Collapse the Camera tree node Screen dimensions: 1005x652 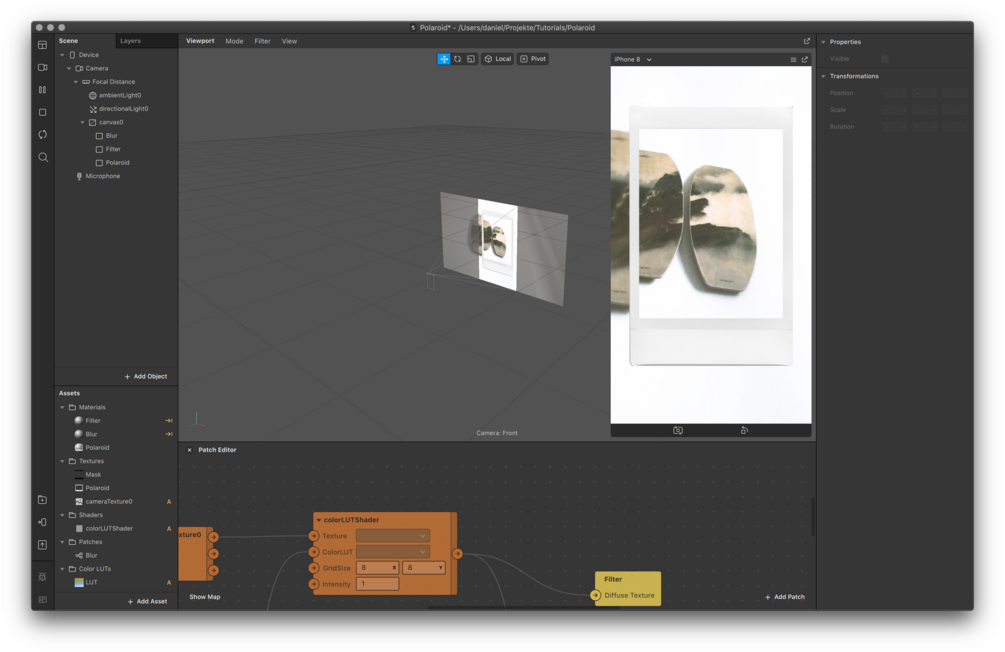[69, 69]
